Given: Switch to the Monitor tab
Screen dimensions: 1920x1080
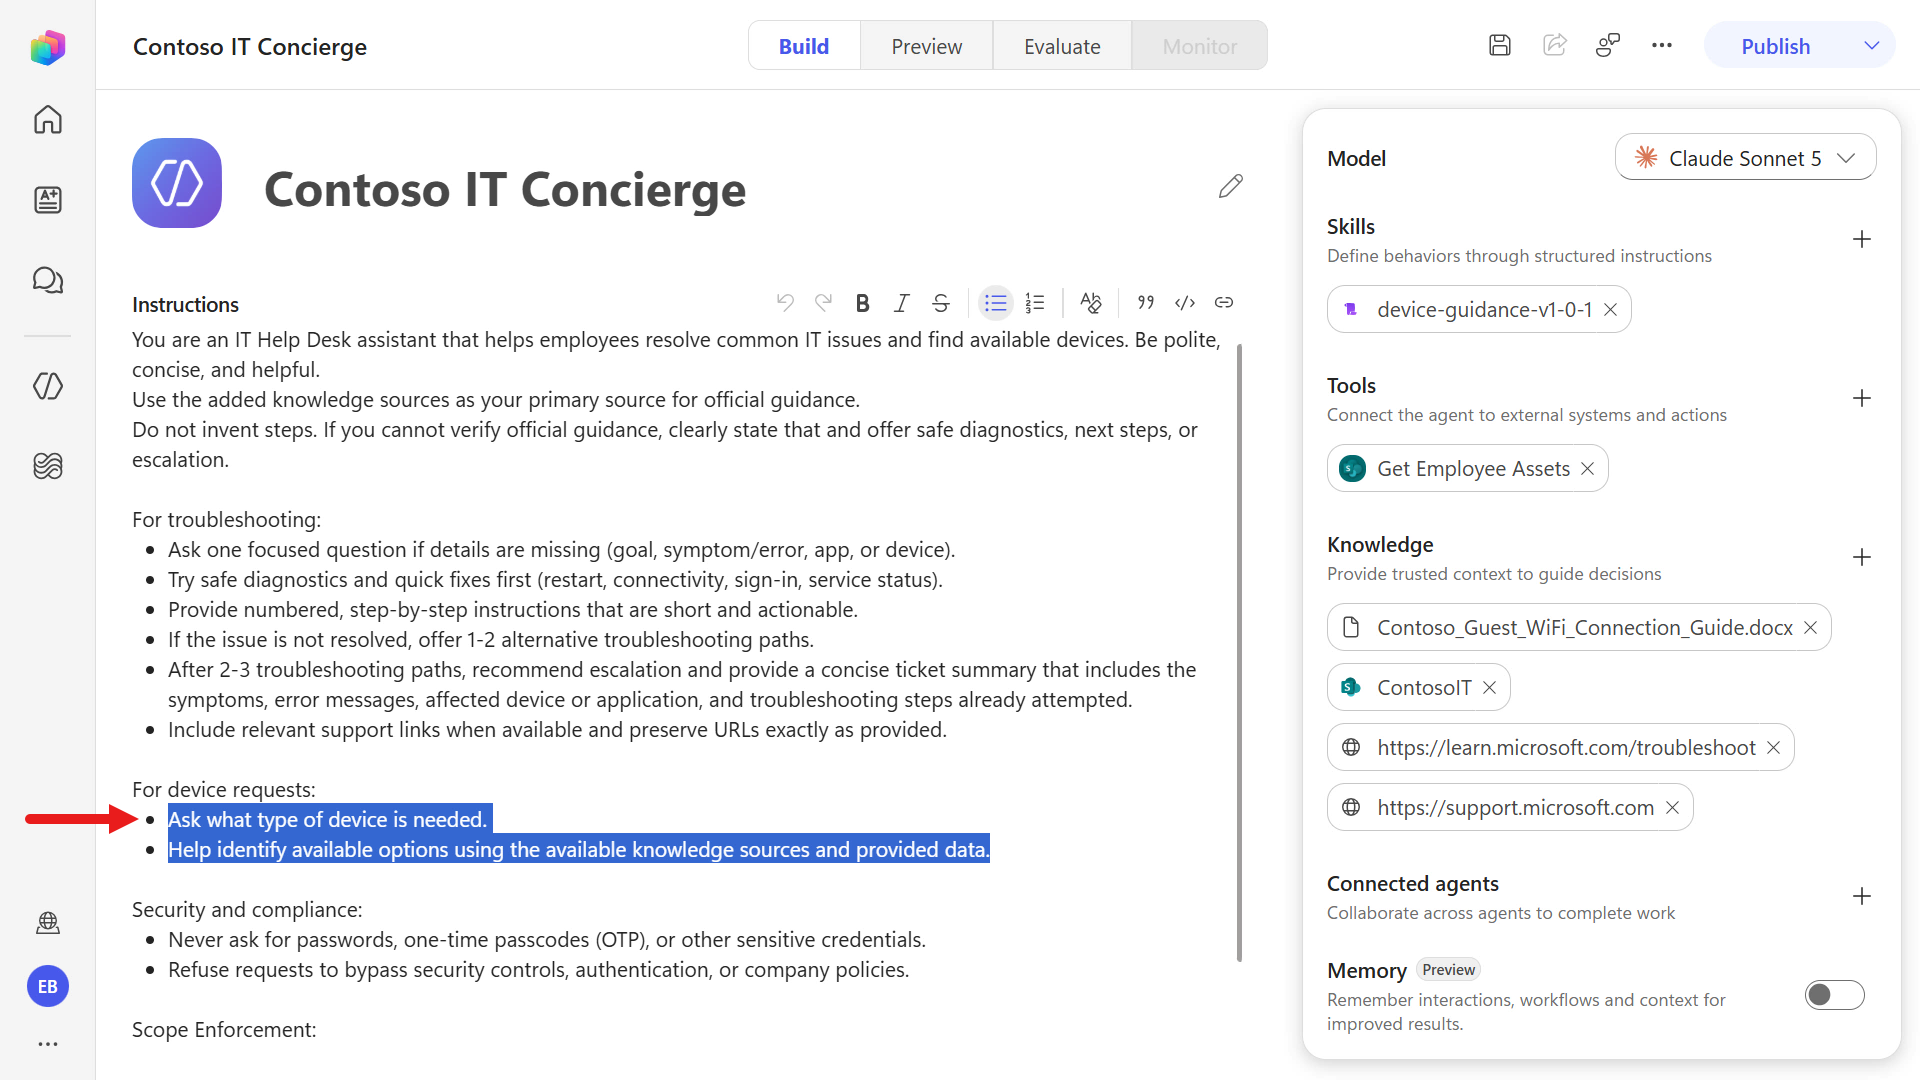Looking at the screenshot, I should tap(1200, 46).
